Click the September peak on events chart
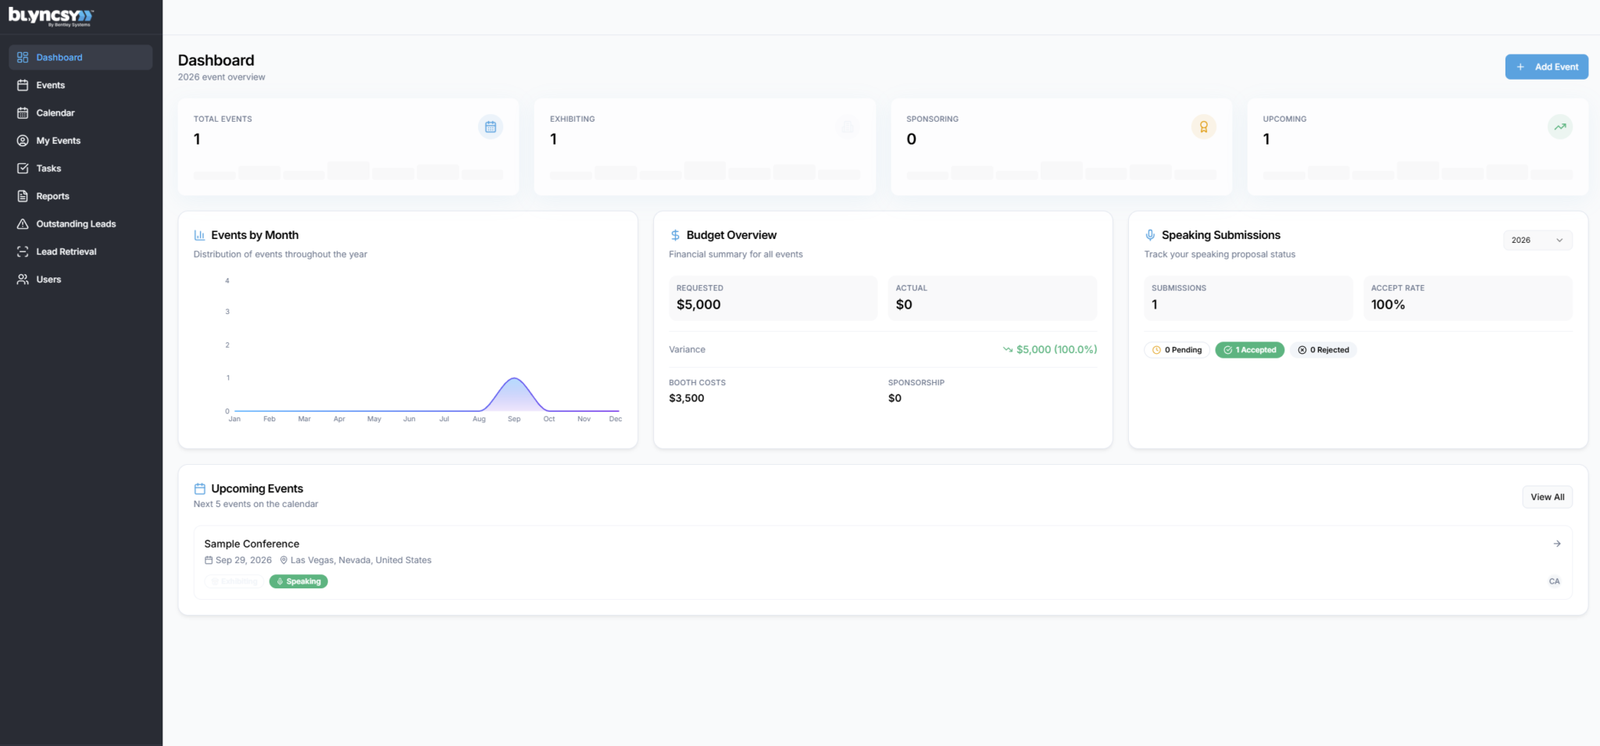This screenshot has height=746, width=1600. [514, 379]
